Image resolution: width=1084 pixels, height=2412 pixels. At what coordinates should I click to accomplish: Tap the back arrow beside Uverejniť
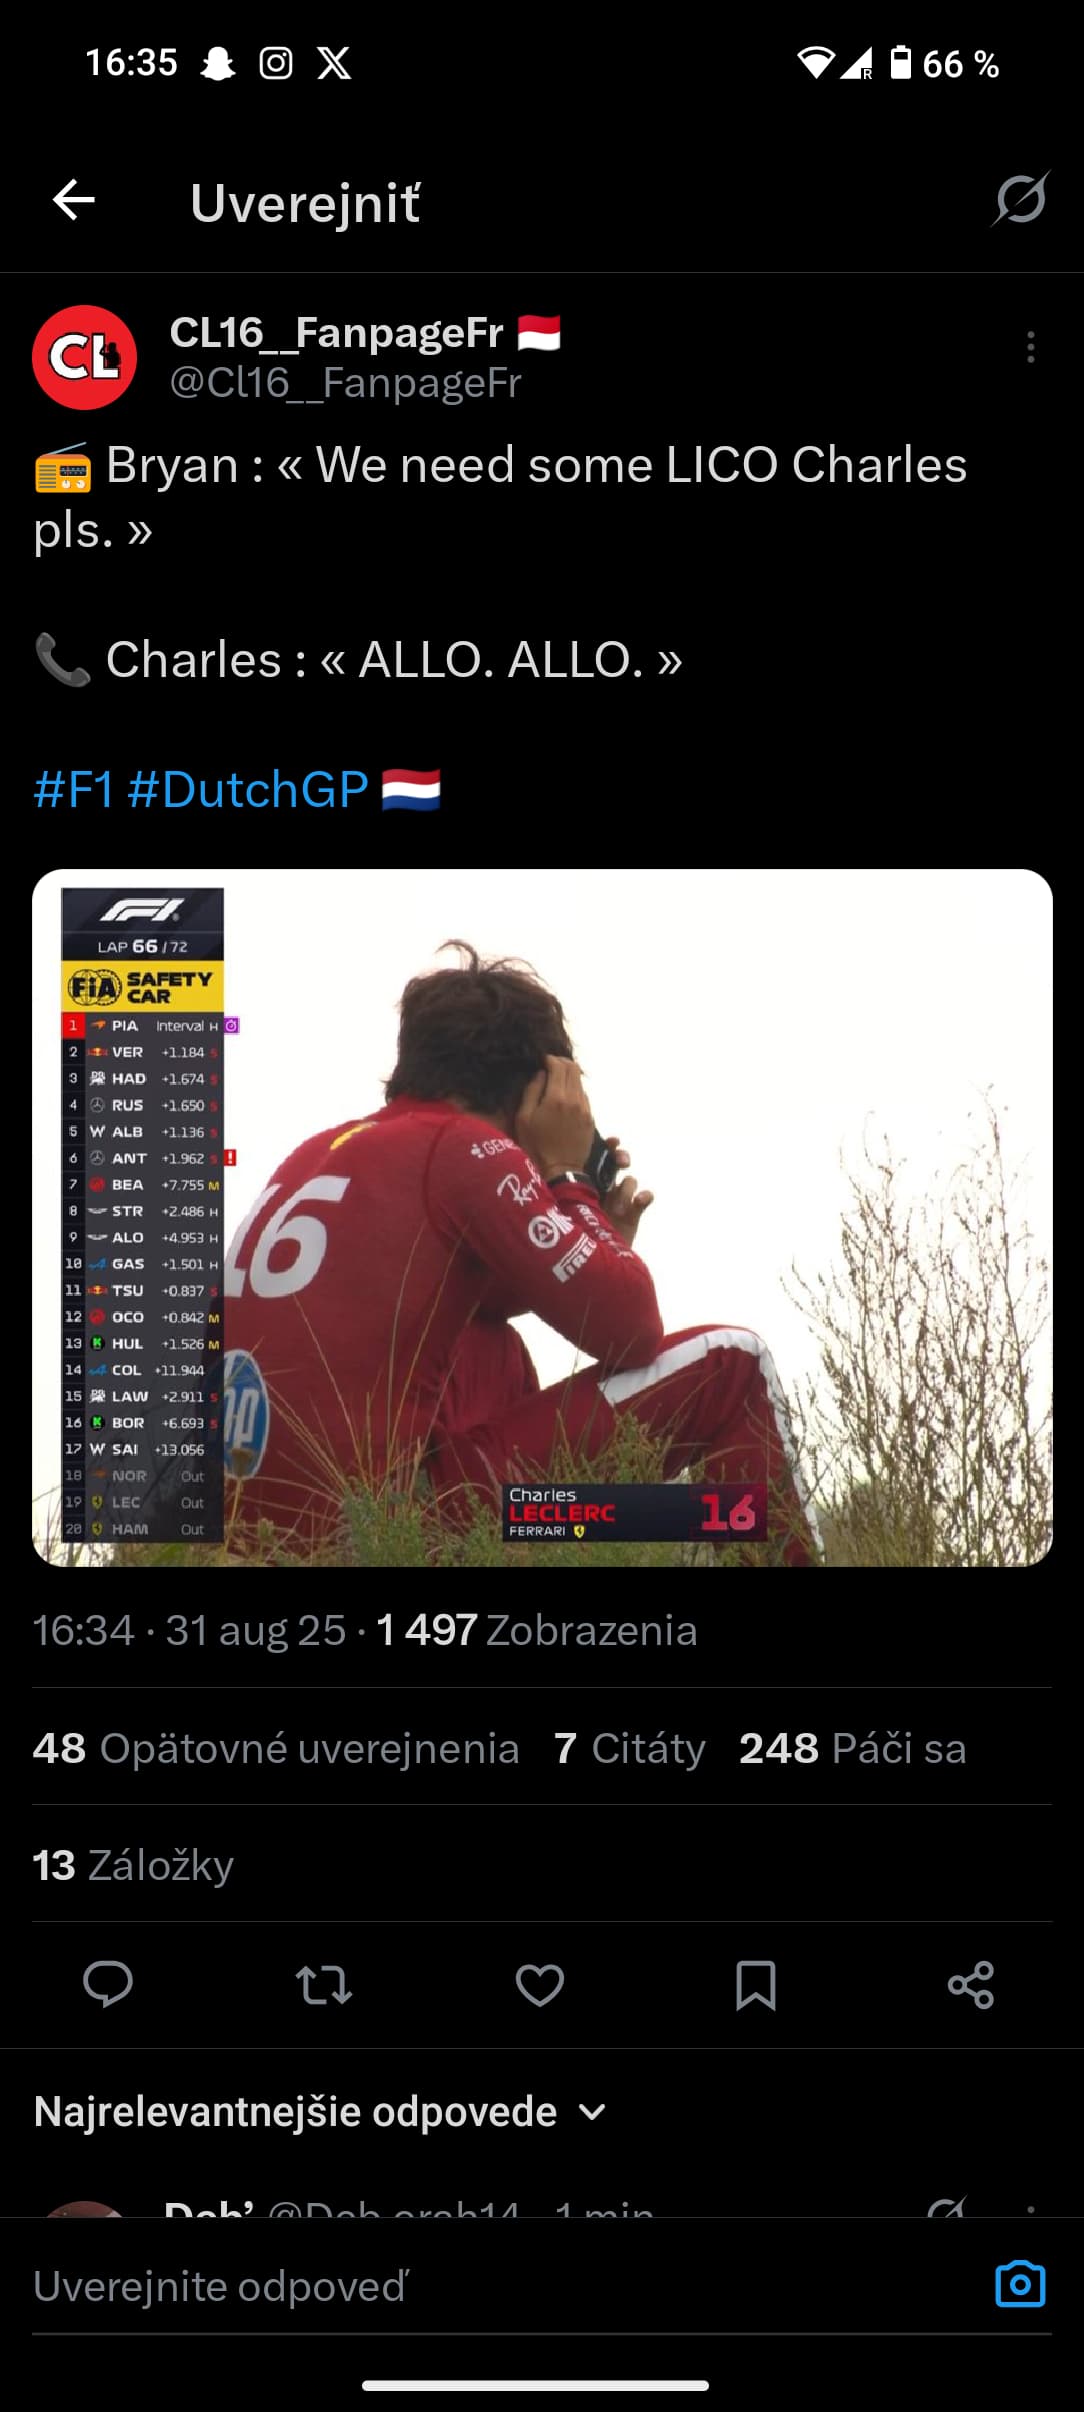click(74, 200)
